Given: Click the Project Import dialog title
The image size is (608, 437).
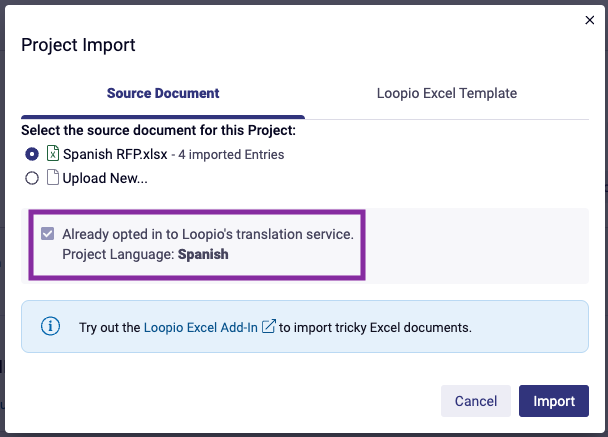Looking at the screenshot, I should tap(78, 45).
